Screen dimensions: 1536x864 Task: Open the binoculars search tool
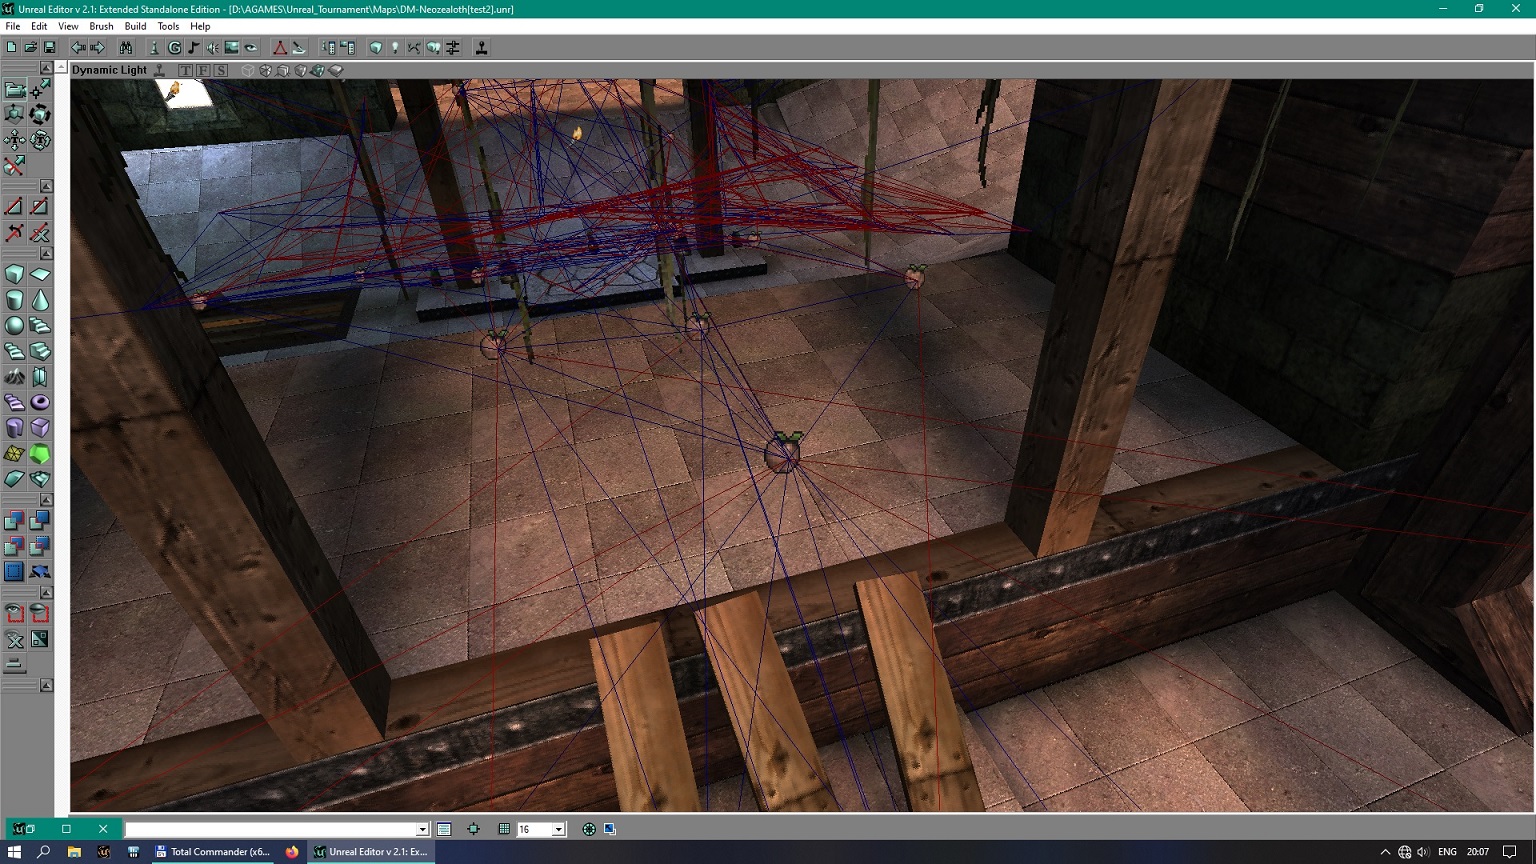pos(126,47)
